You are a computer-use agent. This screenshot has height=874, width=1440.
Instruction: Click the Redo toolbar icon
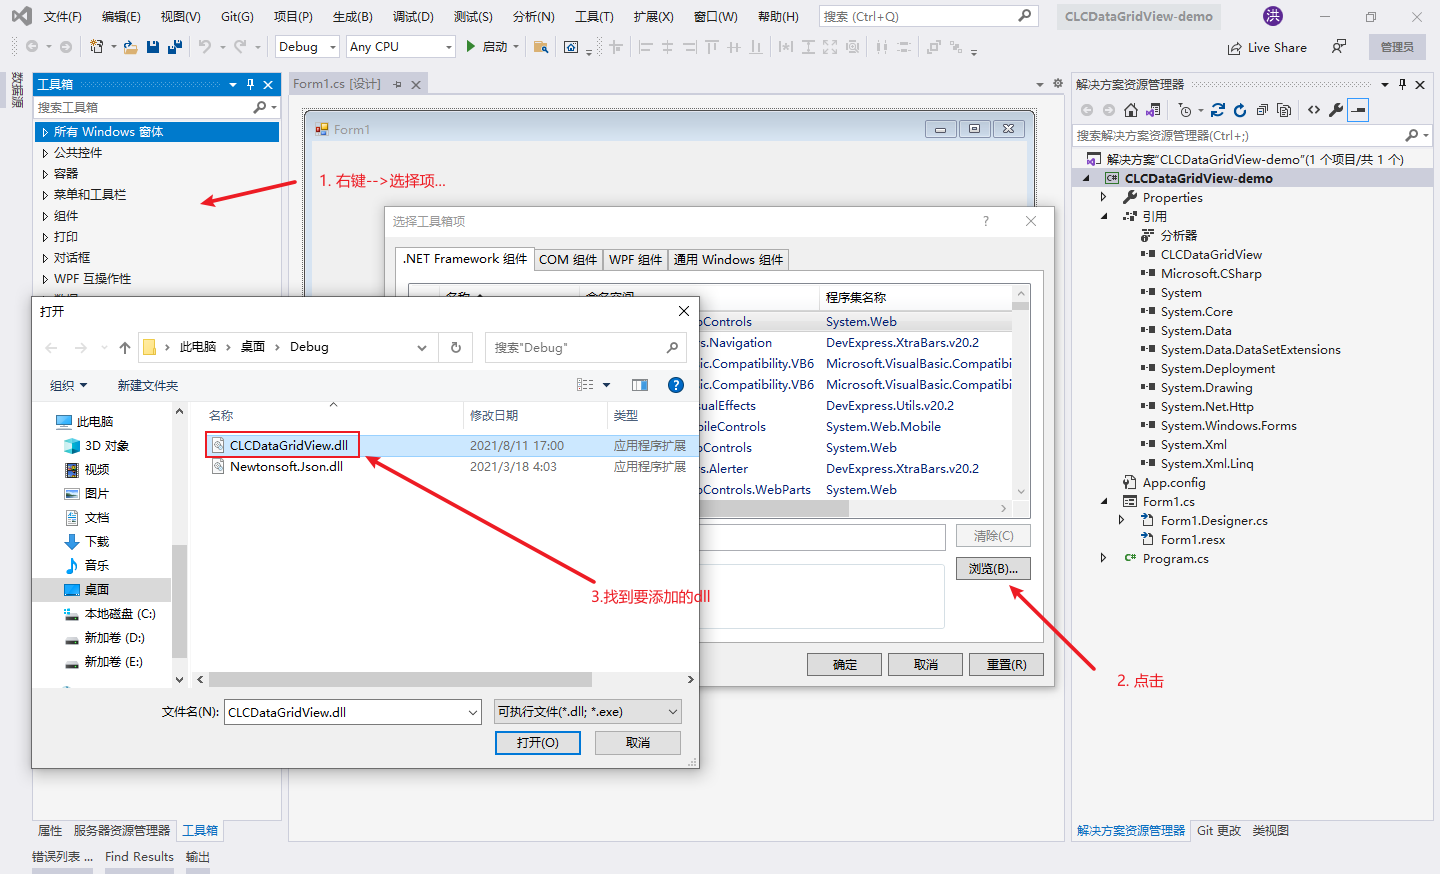(x=240, y=47)
